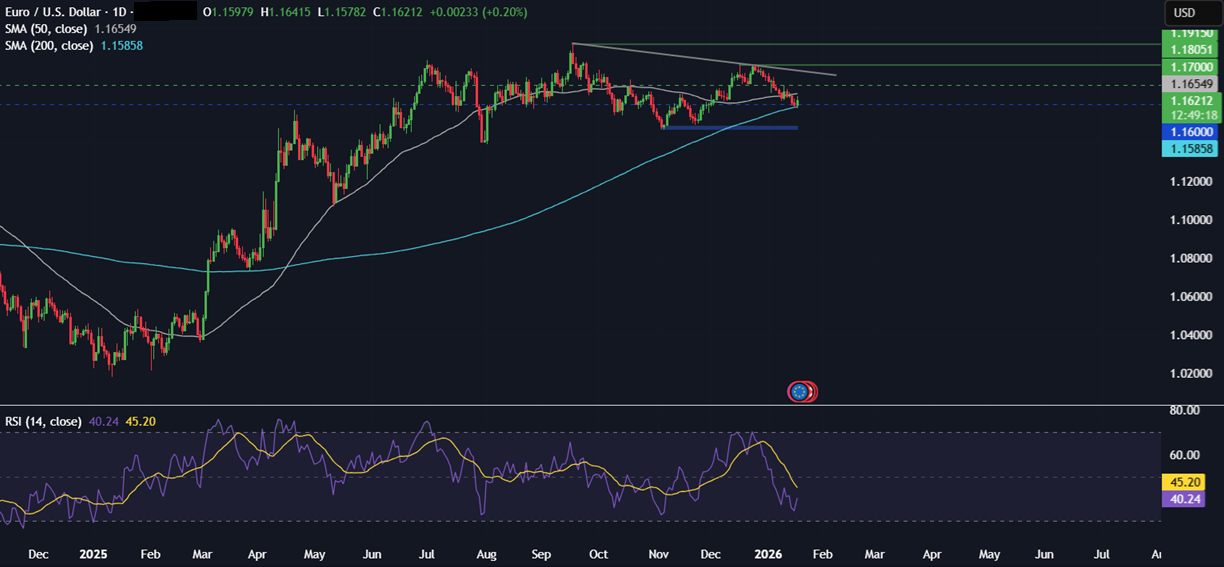Click the 2026 label on time axis

coord(768,553)
